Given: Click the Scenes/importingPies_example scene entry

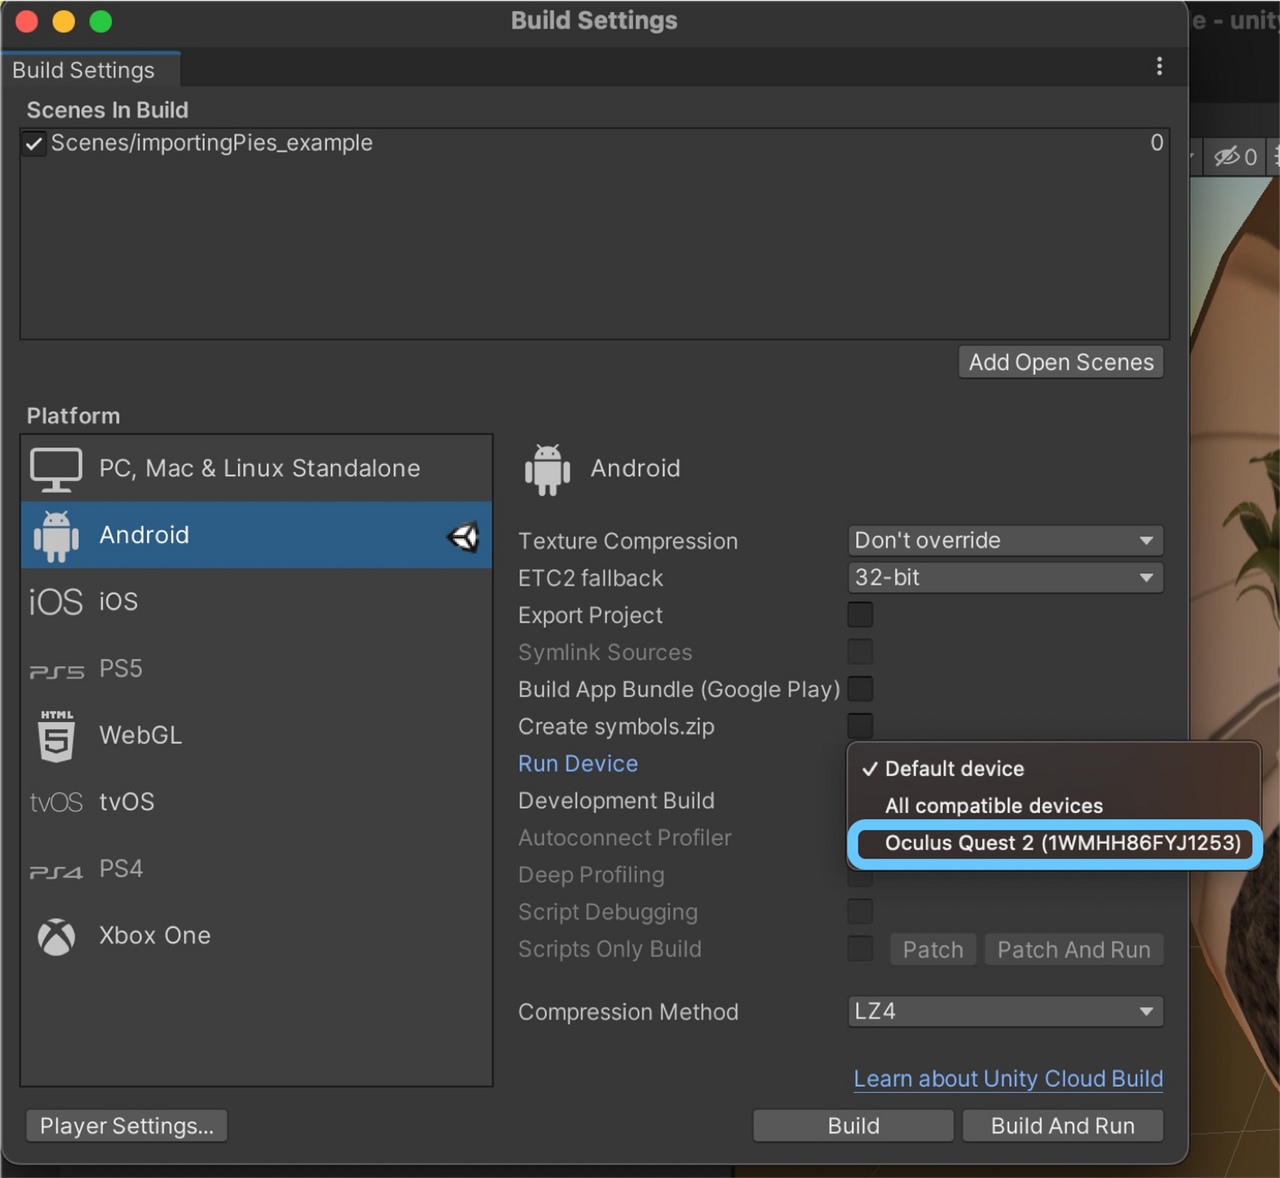Looking at the screenshot, I should pos(594,144).
